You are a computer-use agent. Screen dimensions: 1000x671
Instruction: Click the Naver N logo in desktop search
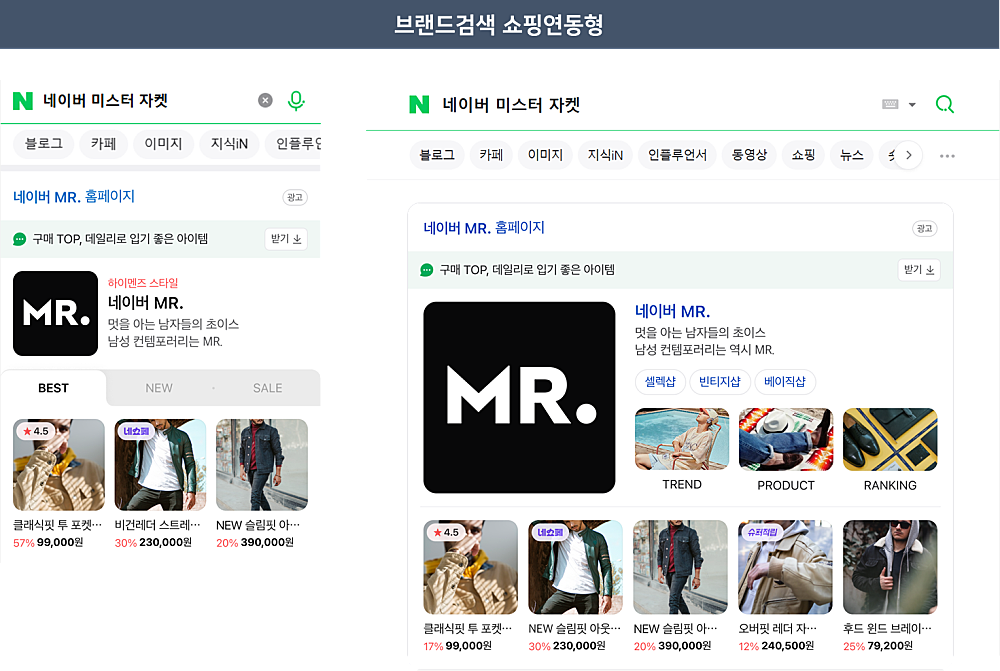(419, 104)
